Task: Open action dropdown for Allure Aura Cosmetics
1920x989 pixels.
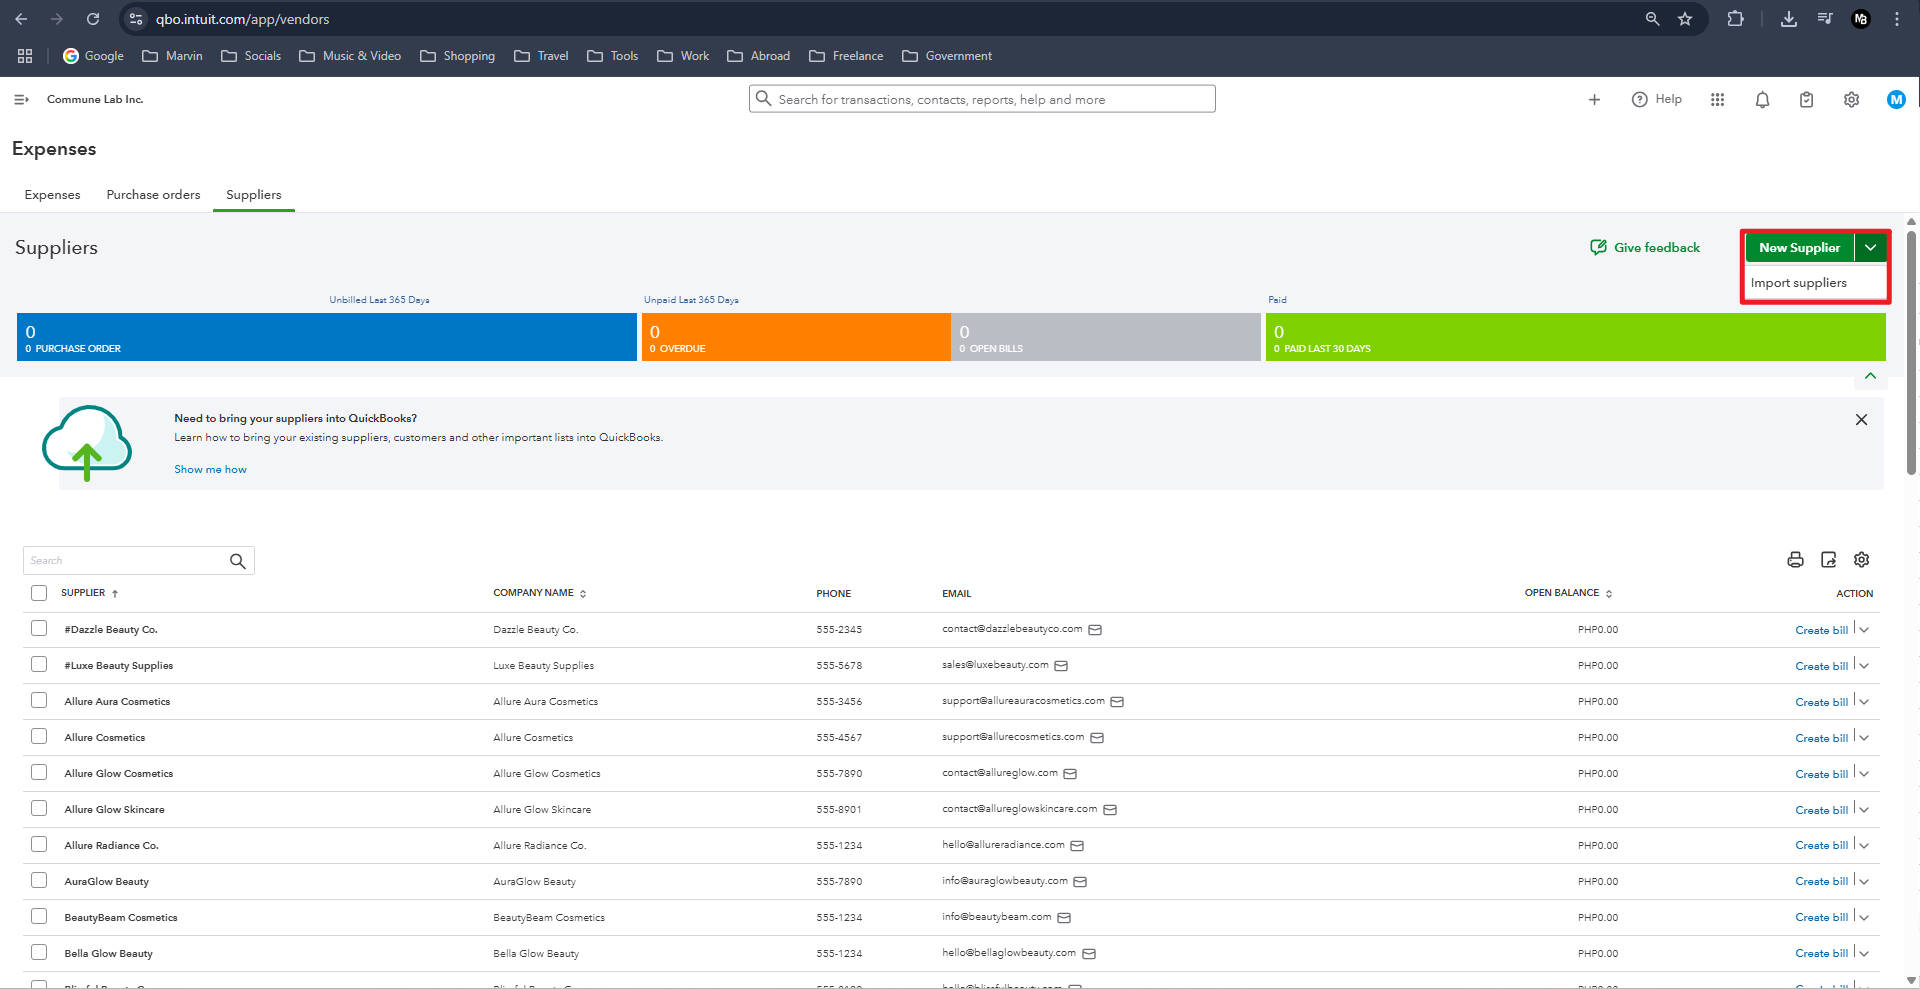Action: [x=1864, y=702]
